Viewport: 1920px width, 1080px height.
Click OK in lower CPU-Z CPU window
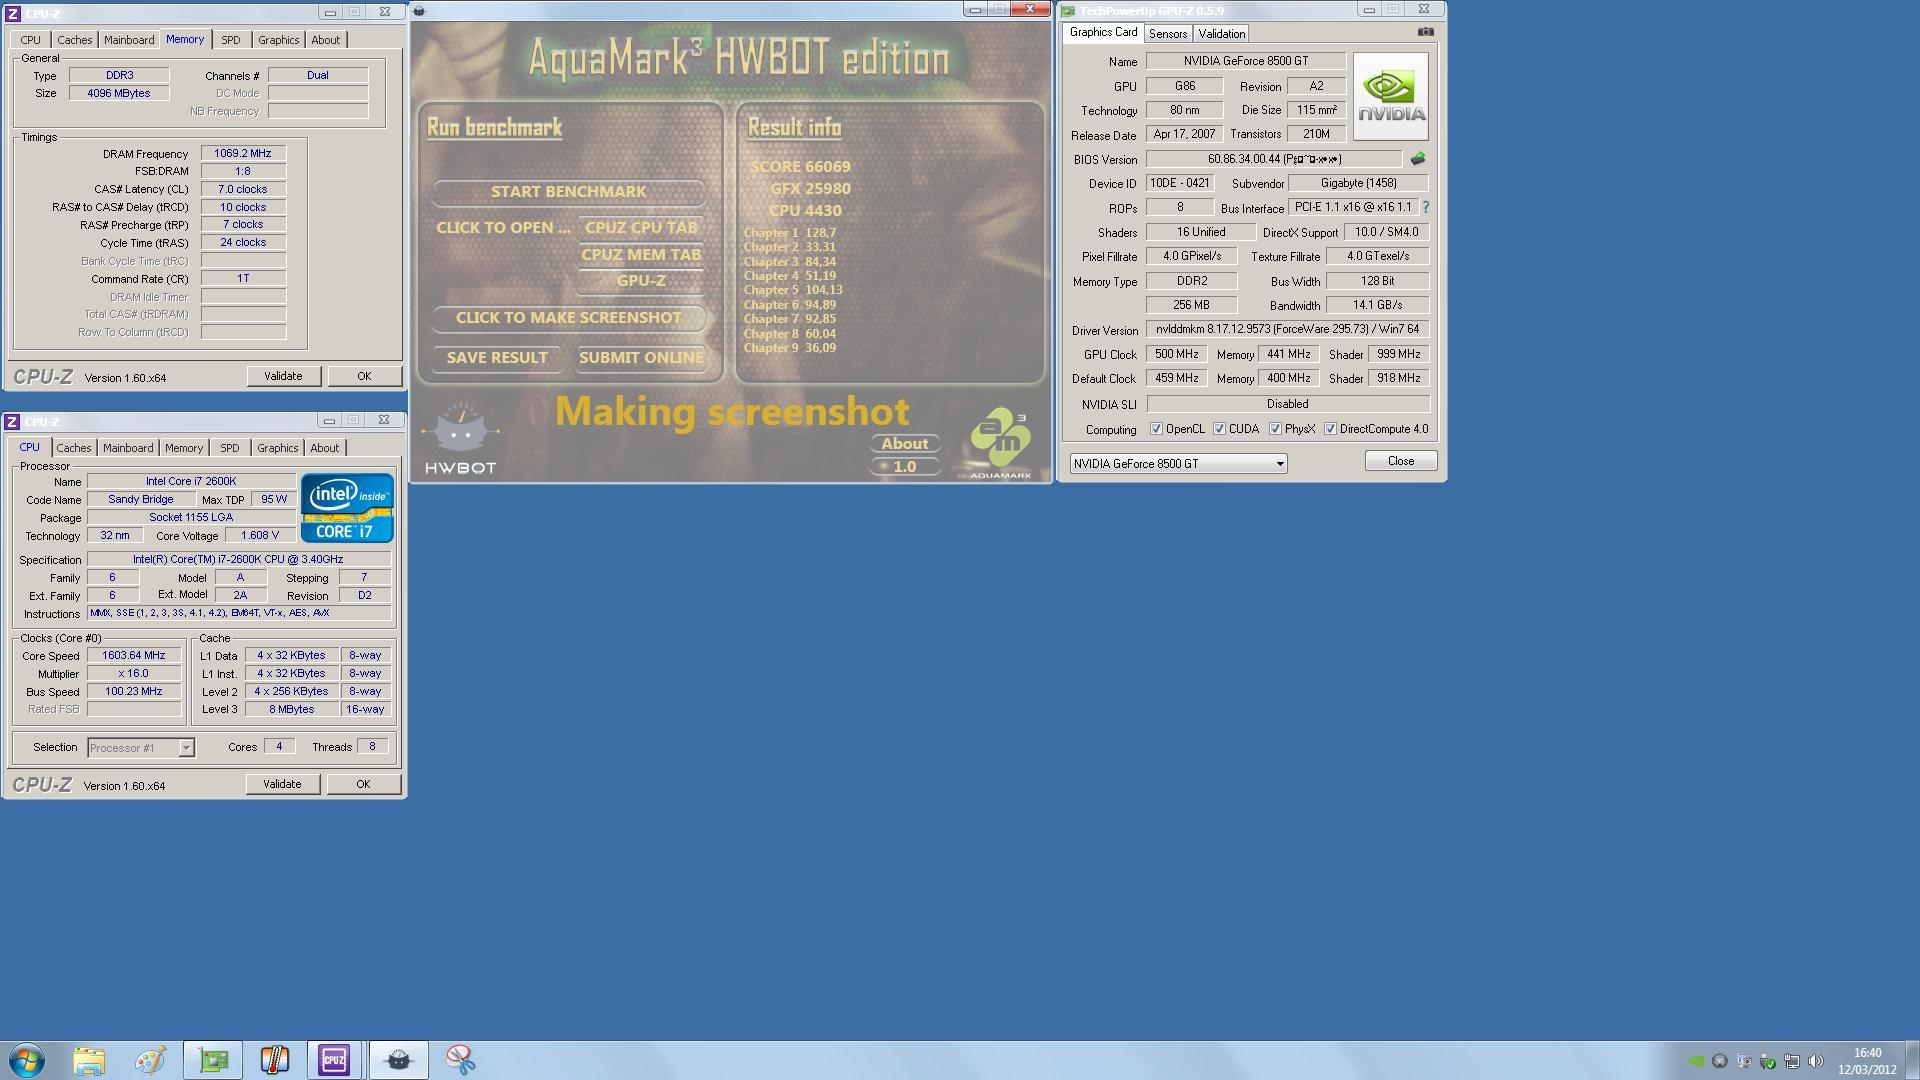[x=363, y=784]
